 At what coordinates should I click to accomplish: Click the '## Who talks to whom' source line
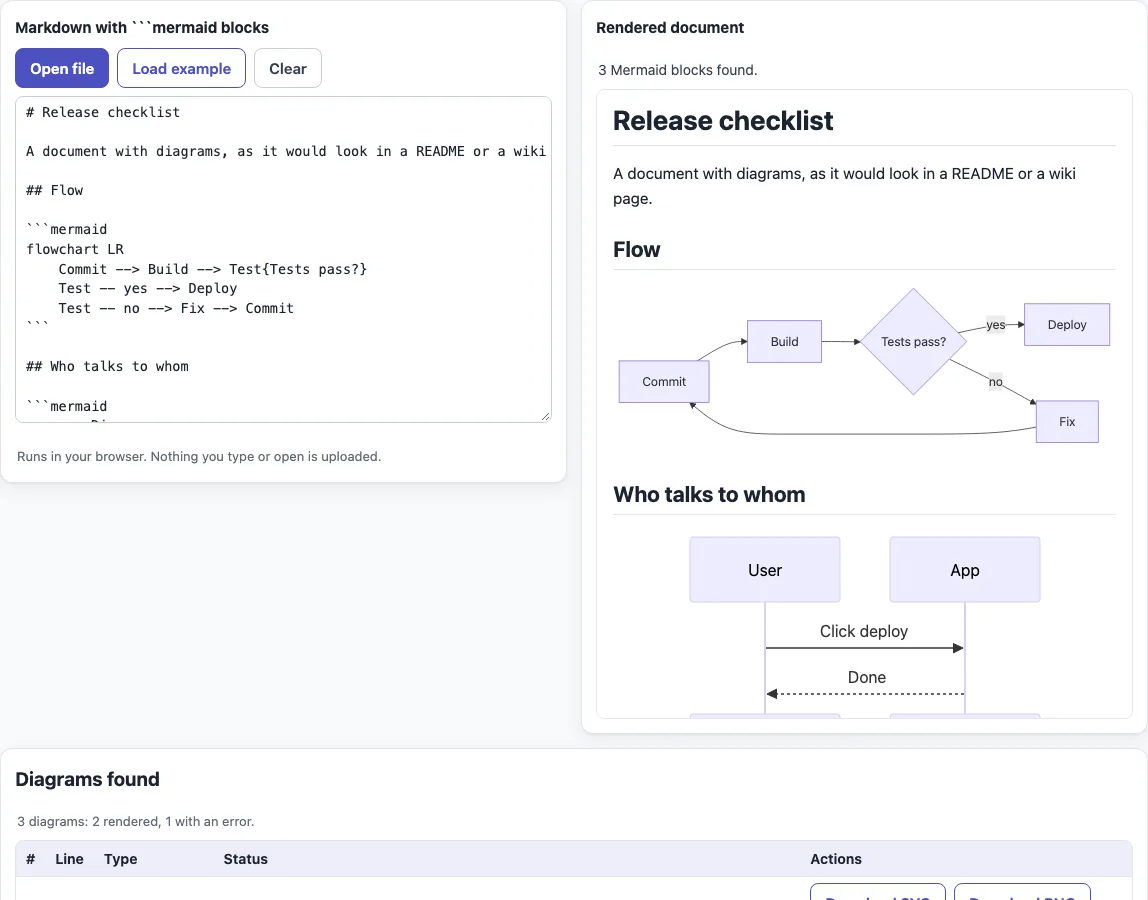[107, 366]
